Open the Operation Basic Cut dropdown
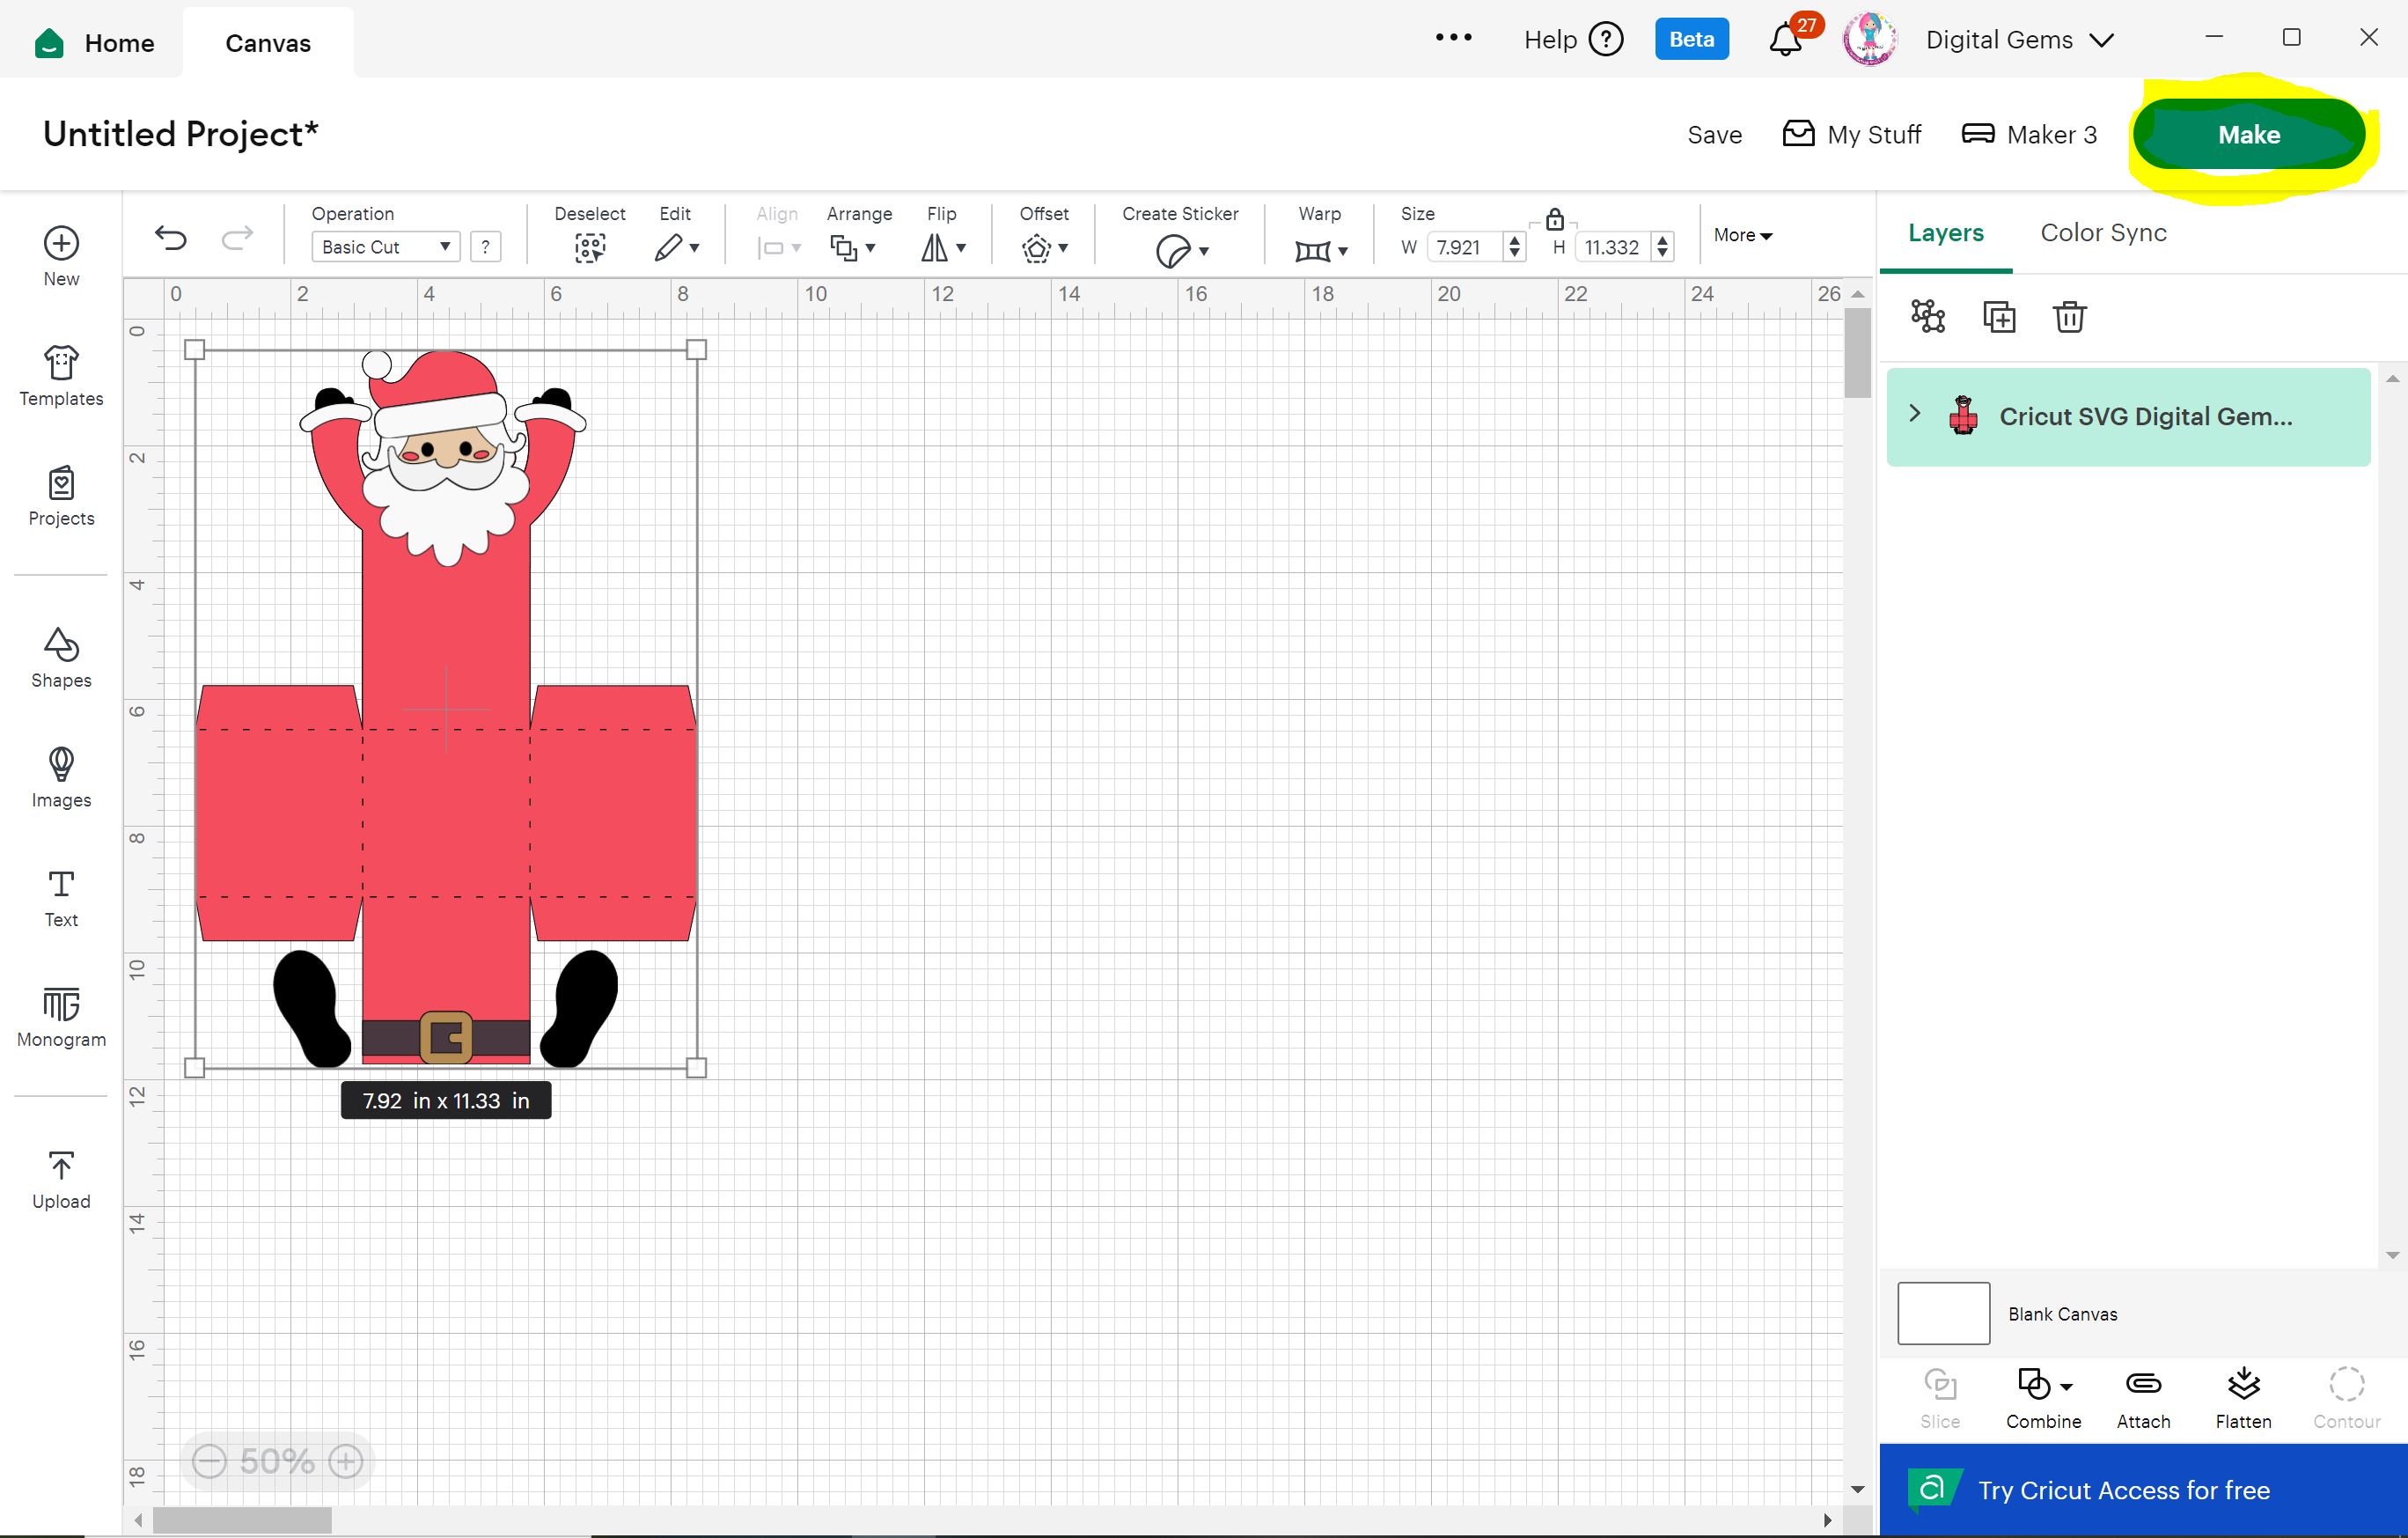Screen dimensions: 2408x1538 (385, 247)
